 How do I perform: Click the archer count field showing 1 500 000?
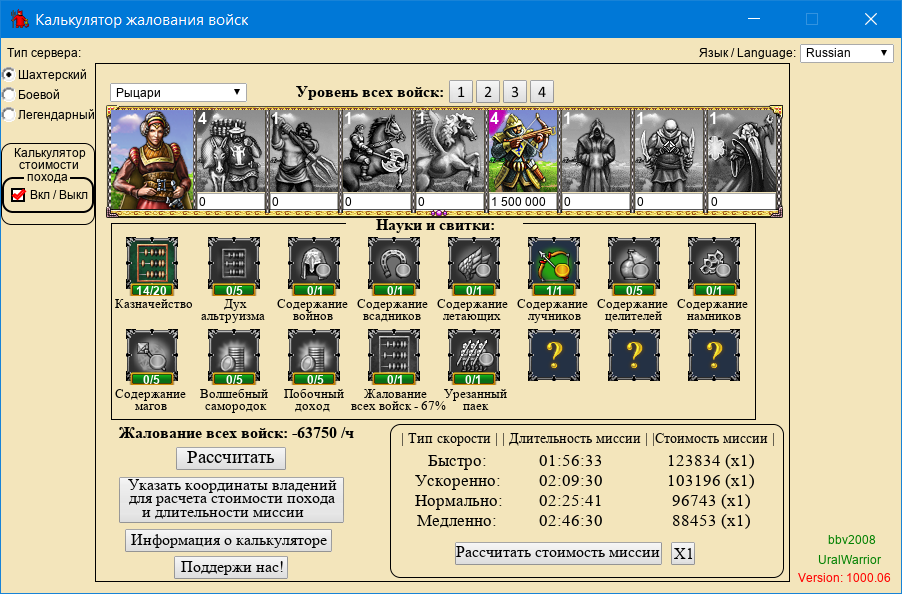[521, 201]
